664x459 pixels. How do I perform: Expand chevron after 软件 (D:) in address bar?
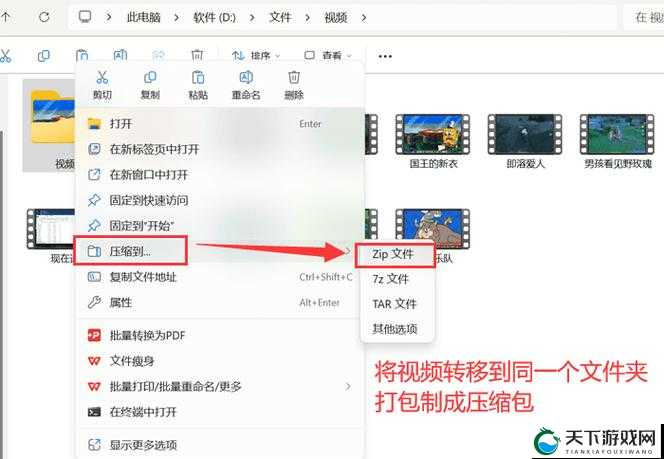coord(252,17)
